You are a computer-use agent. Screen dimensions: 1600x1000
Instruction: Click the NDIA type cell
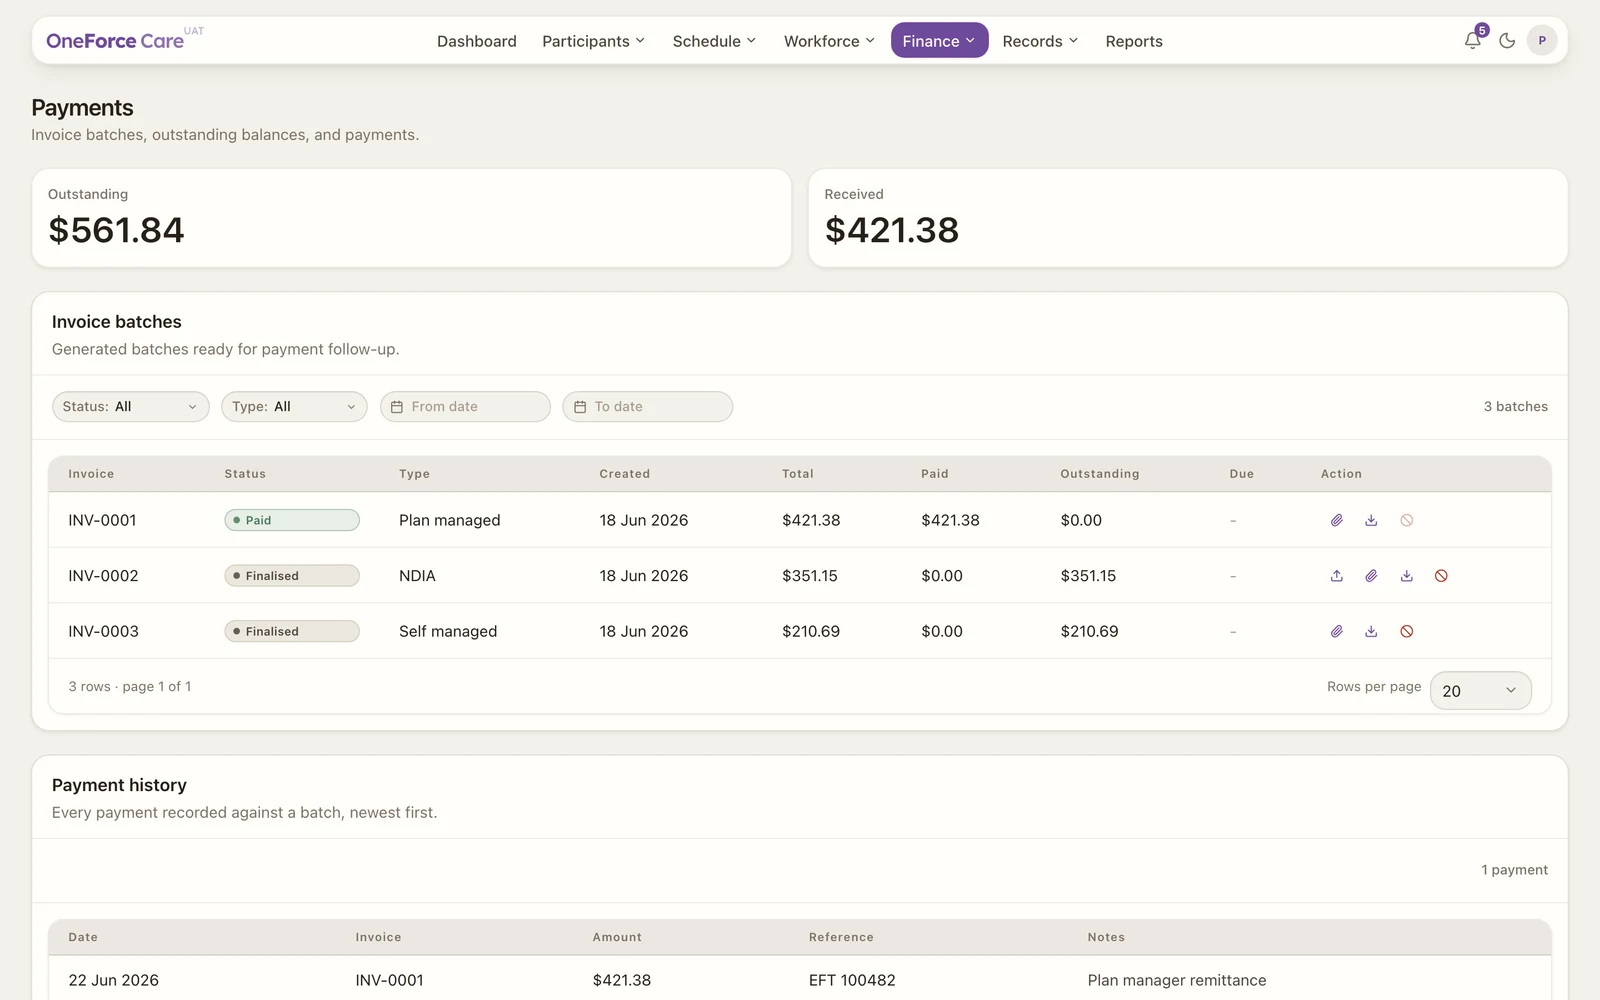(417, 576)
